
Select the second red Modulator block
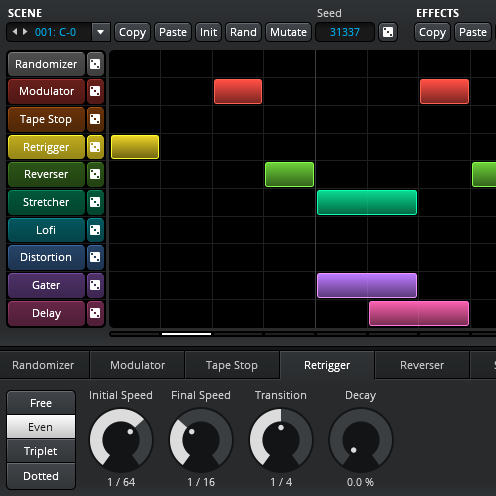(444, 91)
